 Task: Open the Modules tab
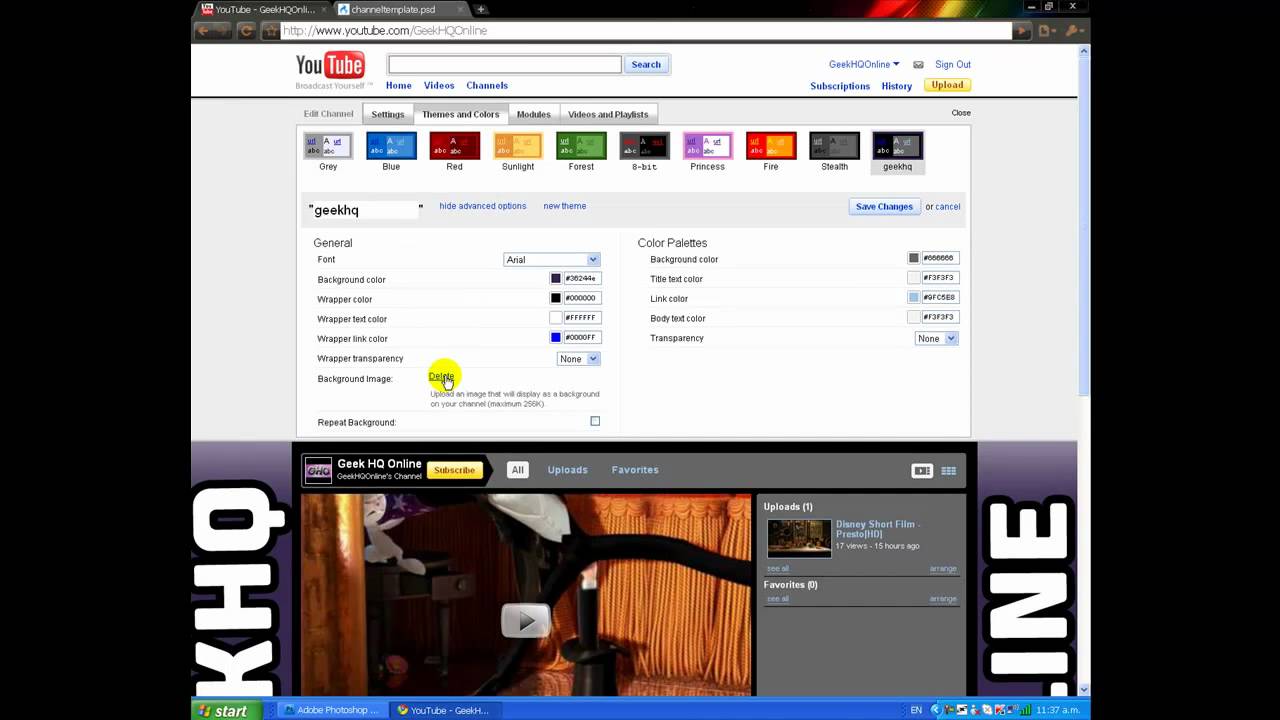[533, 114]
